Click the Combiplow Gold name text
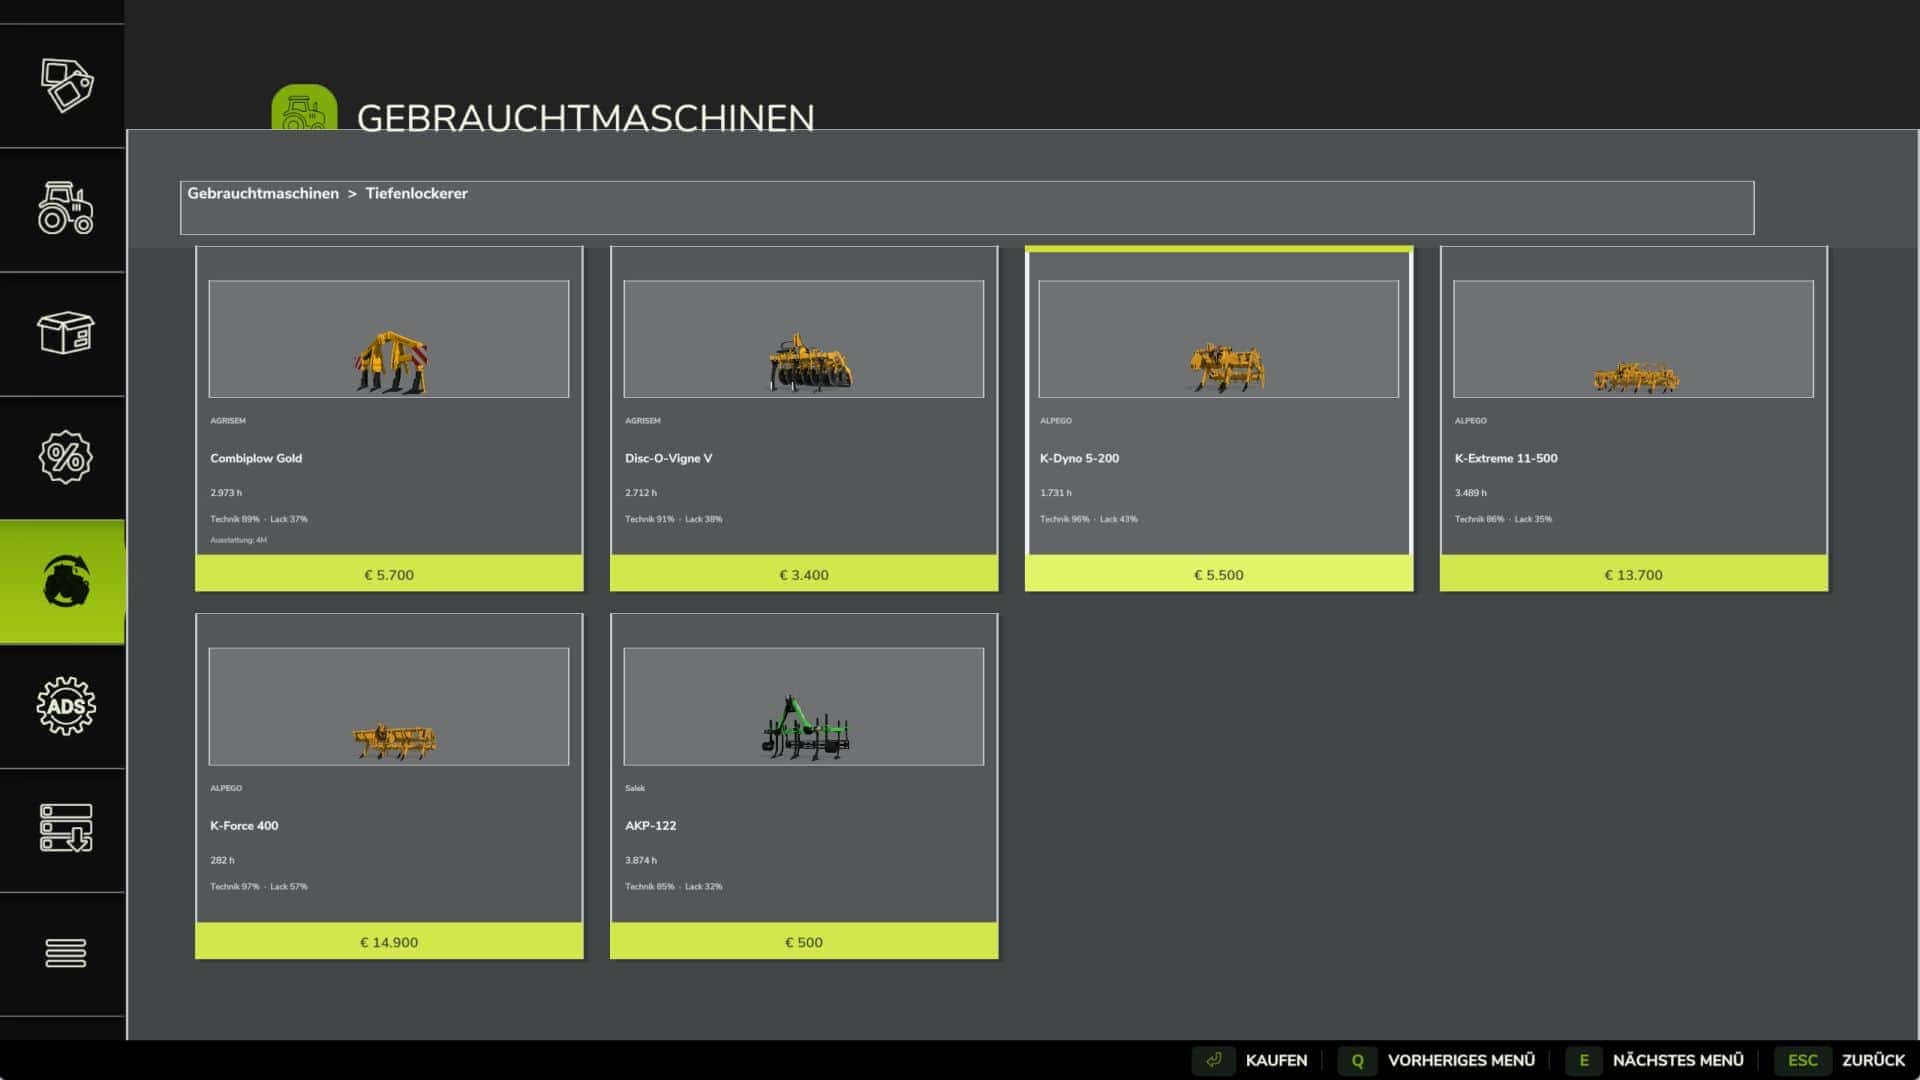 coord(256,458)
